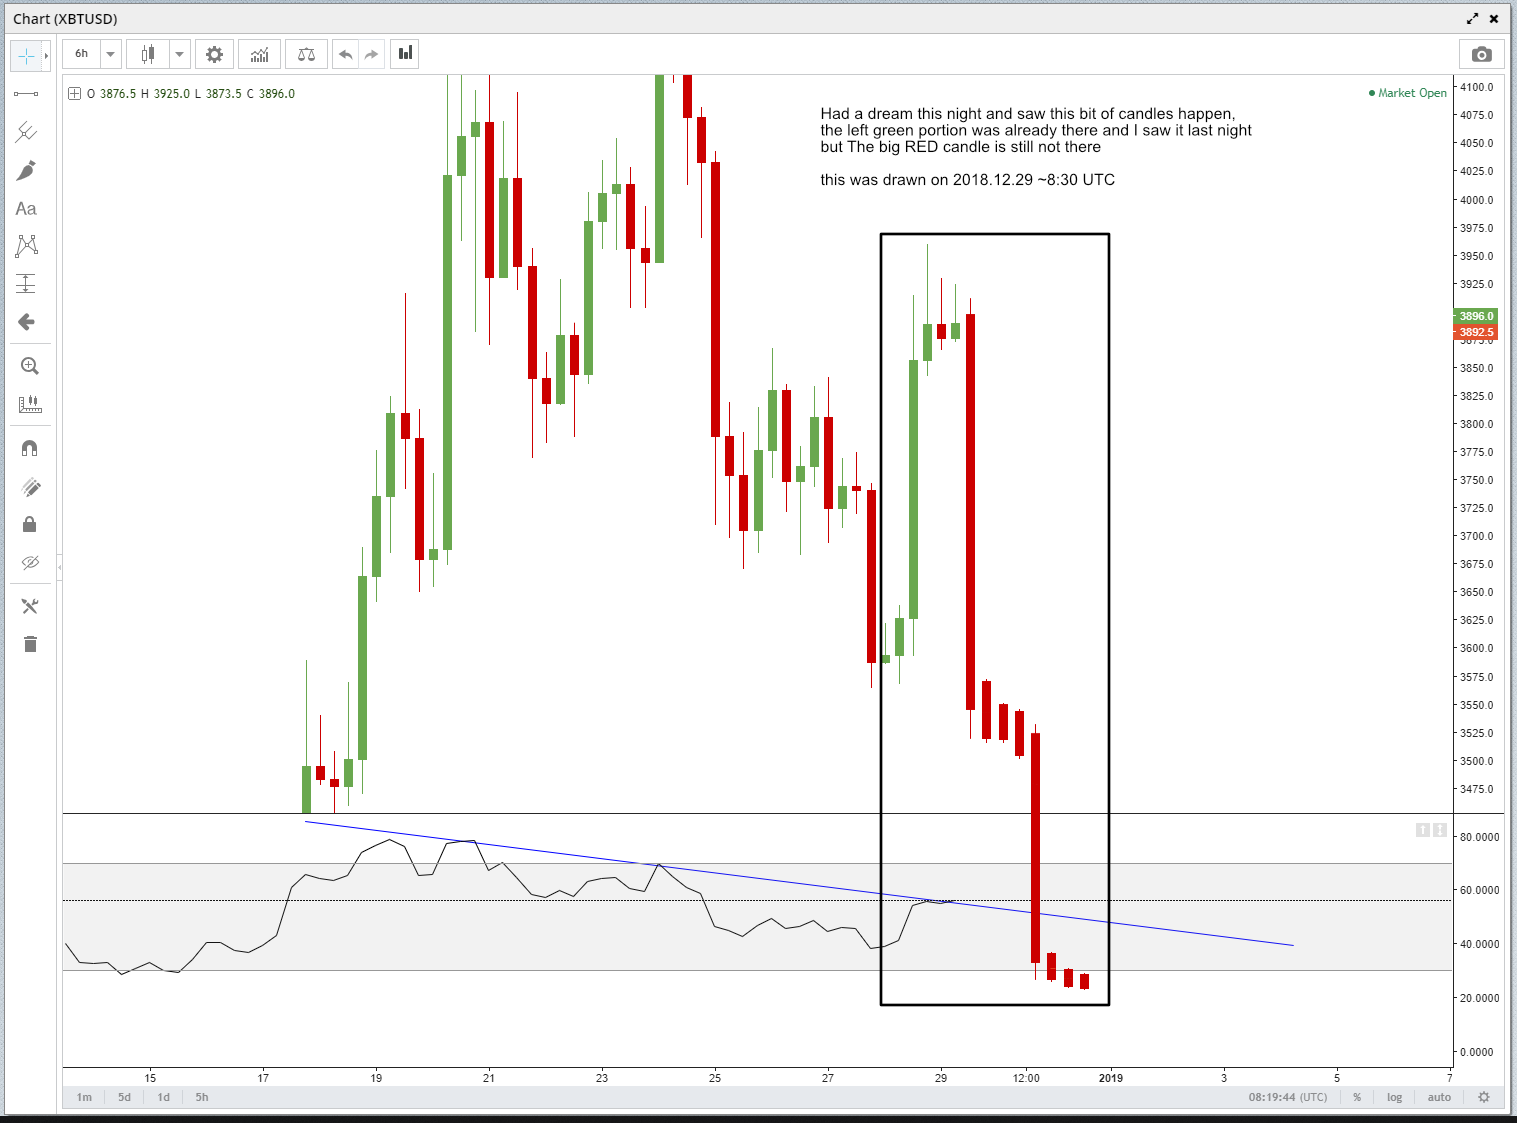Click the candlestick chart style icon
This screenshot has height=1123, width=1517.
148,54
